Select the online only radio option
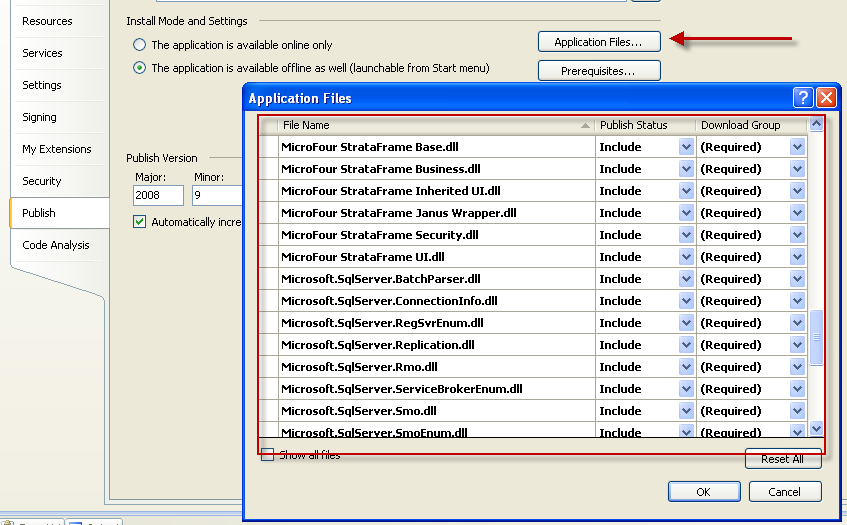Image resolution: width=847 pixels, height=525 pixels. coord(139,45)
